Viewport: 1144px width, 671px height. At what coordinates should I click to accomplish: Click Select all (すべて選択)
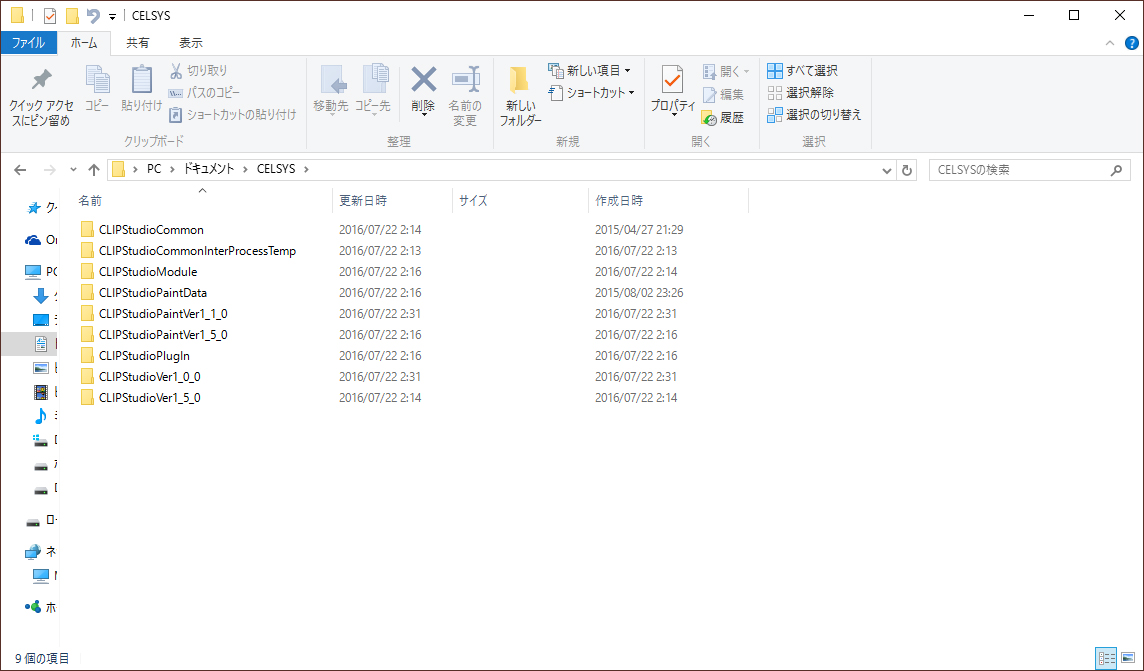point(803,71)
